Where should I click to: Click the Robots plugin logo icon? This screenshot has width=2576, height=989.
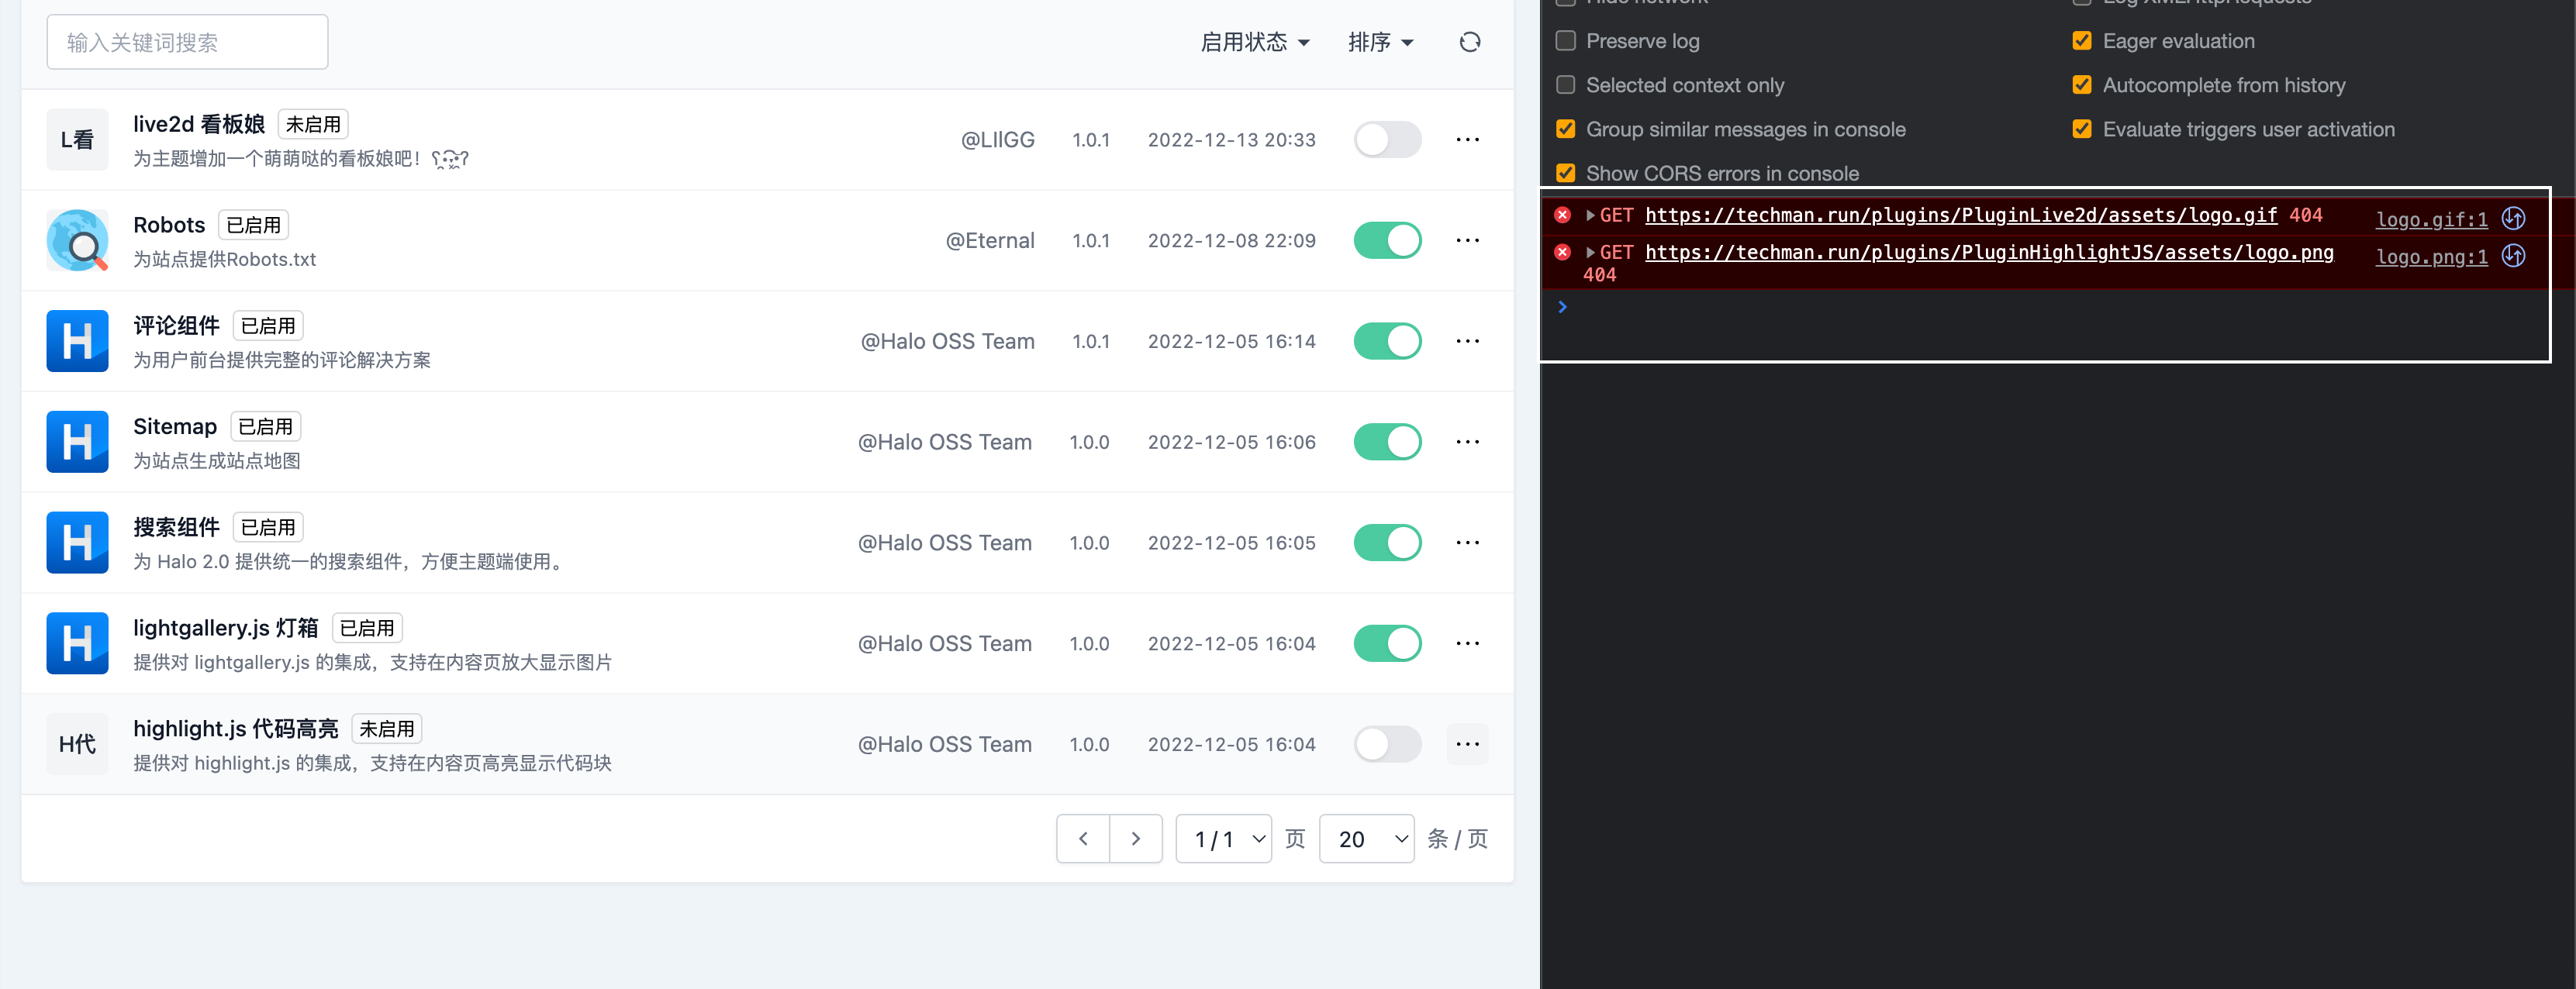tap(77, 240)
